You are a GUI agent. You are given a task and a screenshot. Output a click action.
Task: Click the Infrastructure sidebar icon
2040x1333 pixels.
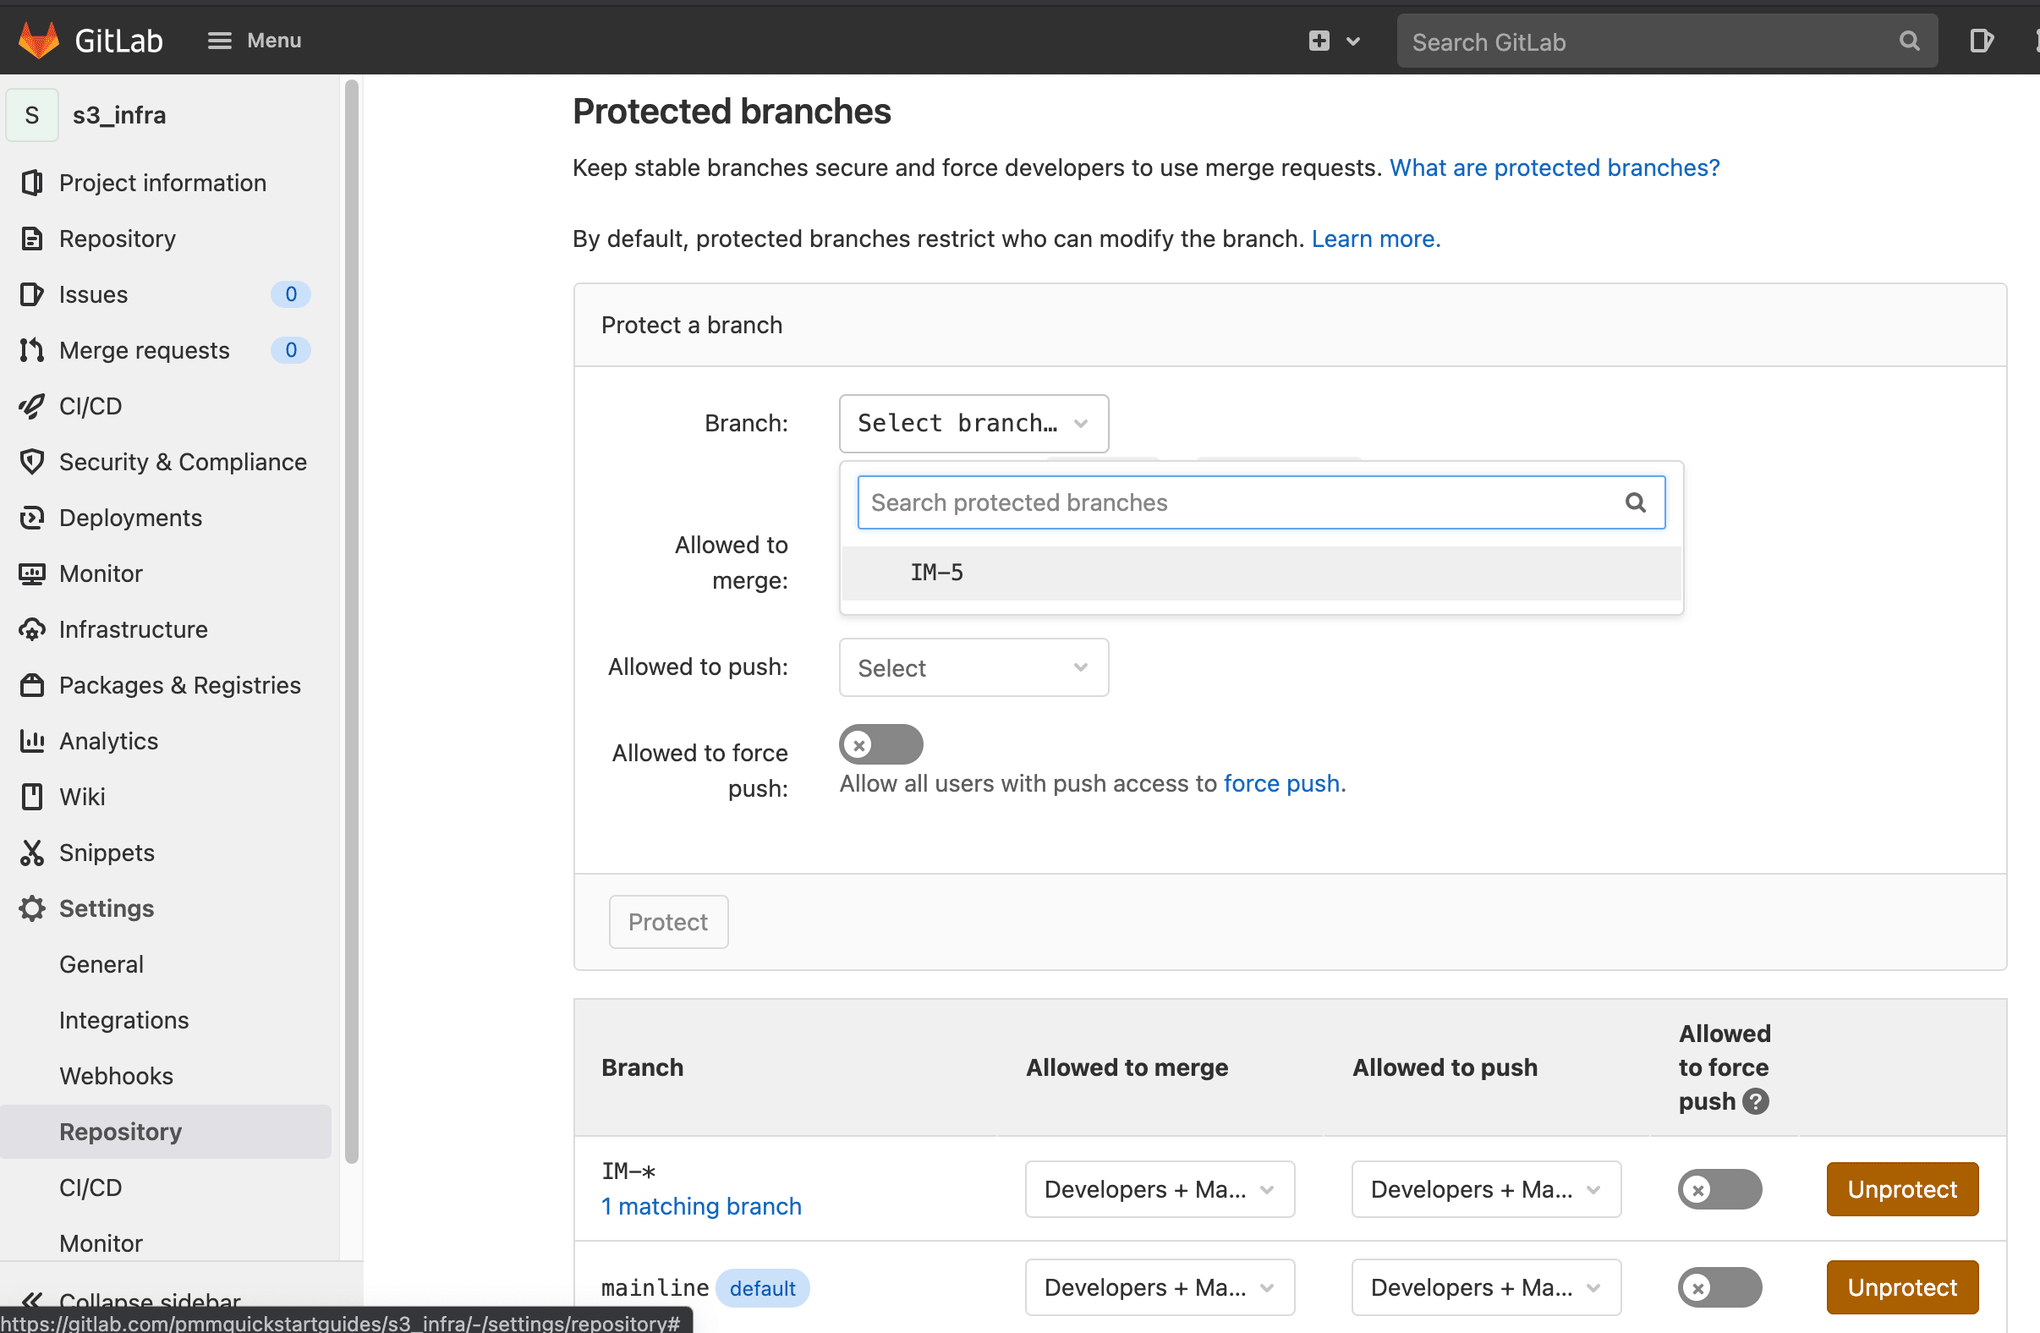31,629
